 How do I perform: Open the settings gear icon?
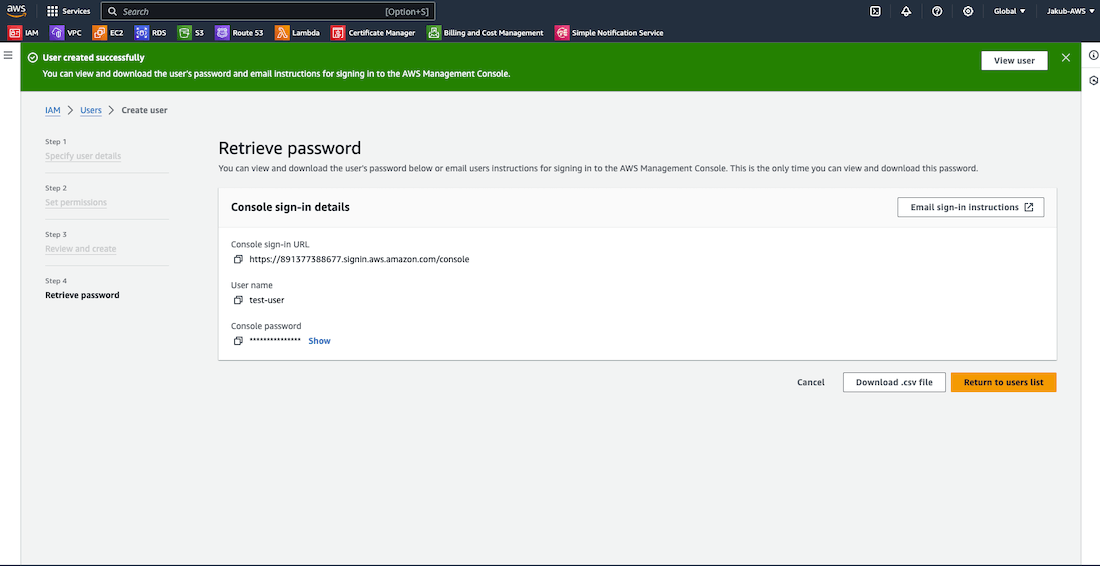(x=968, y=11)
